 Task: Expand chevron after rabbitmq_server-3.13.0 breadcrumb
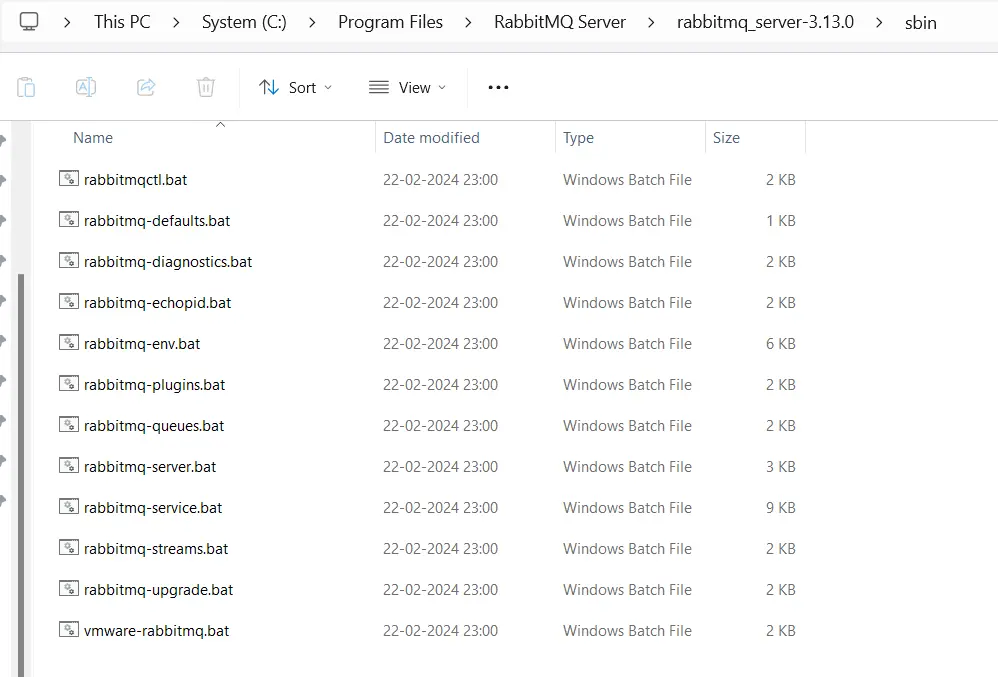pos(879,23)
